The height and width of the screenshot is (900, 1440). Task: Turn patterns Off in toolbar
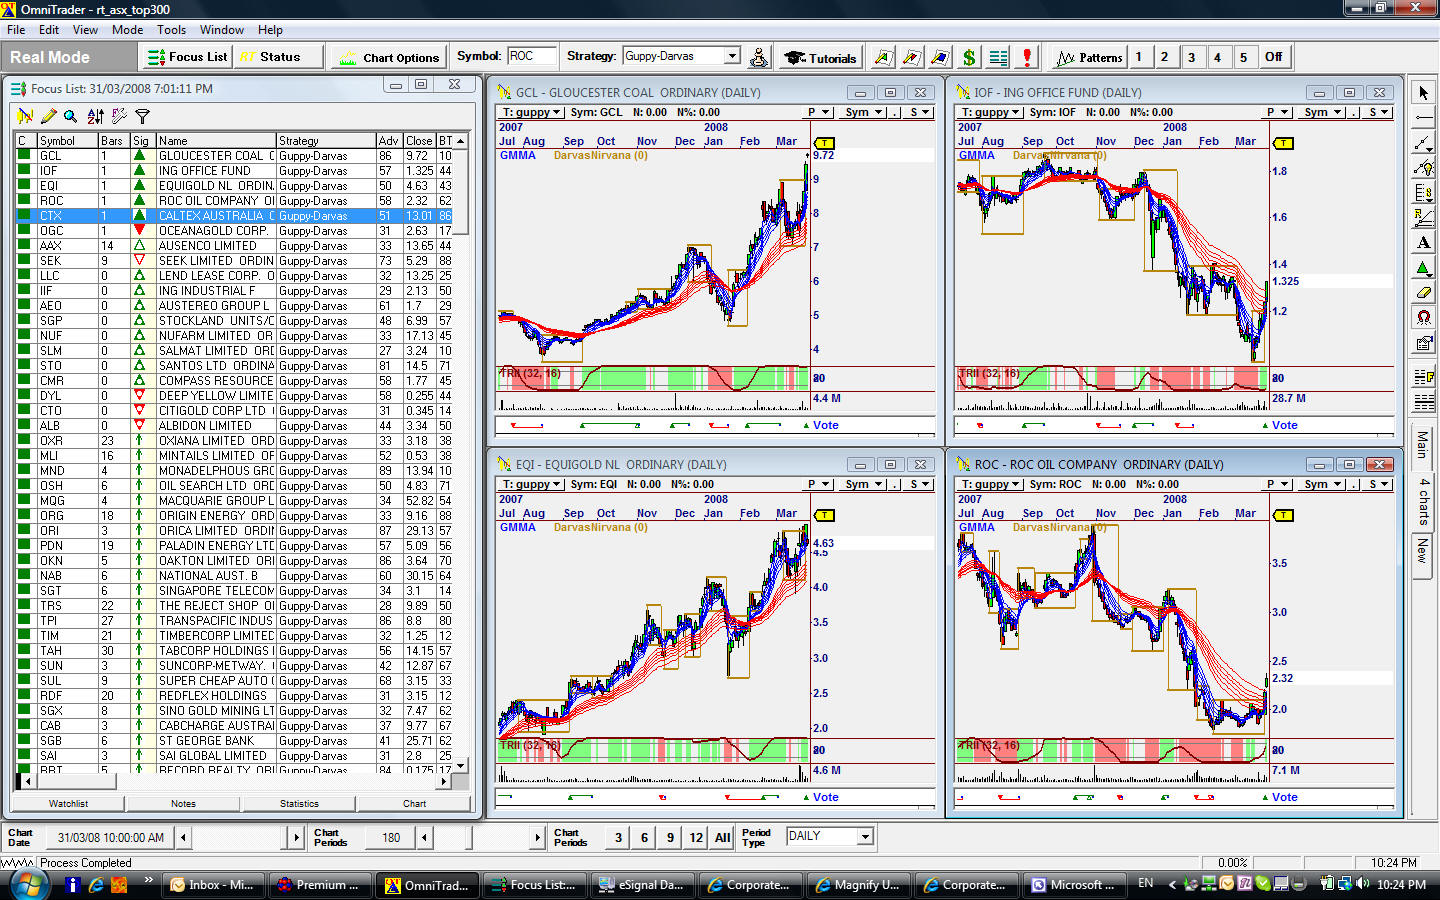[x=1273, y=57]
